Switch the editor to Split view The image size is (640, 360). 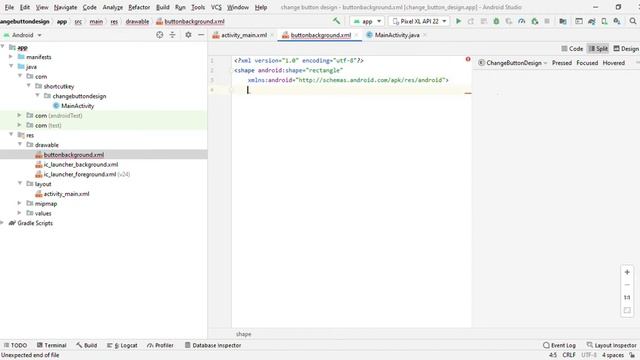coord(598,49)
